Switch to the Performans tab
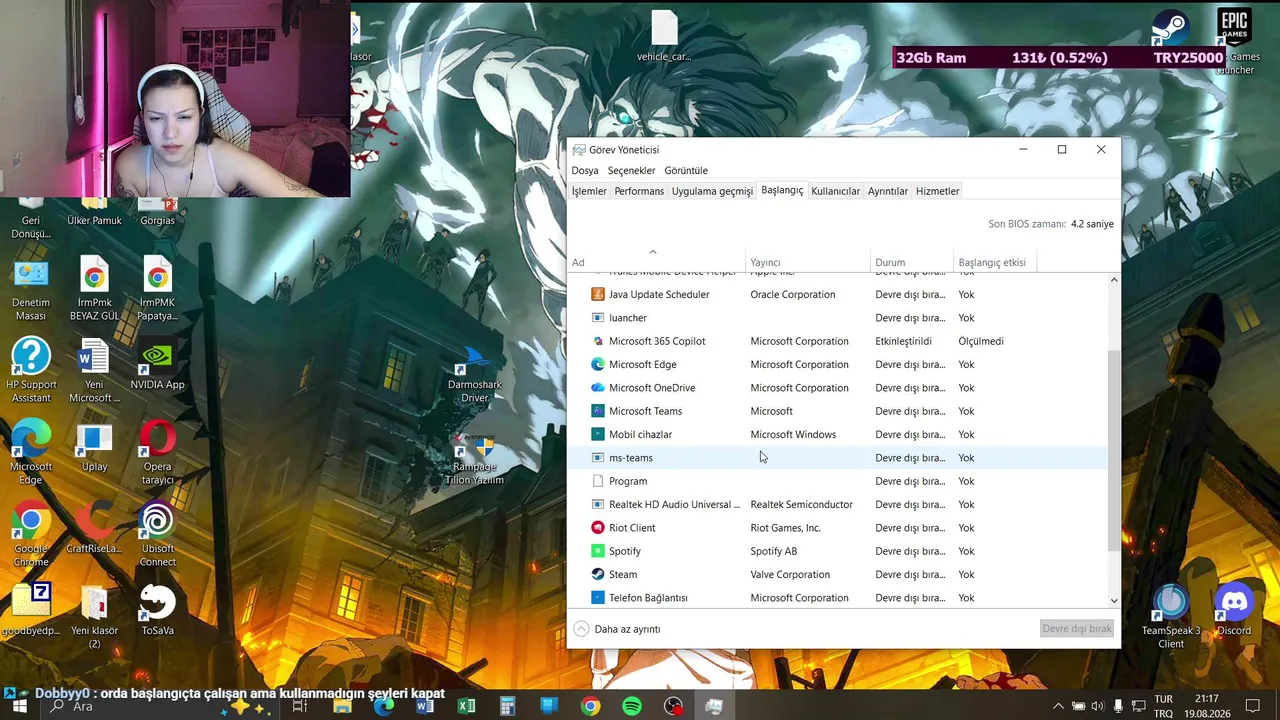 (639, 191)
